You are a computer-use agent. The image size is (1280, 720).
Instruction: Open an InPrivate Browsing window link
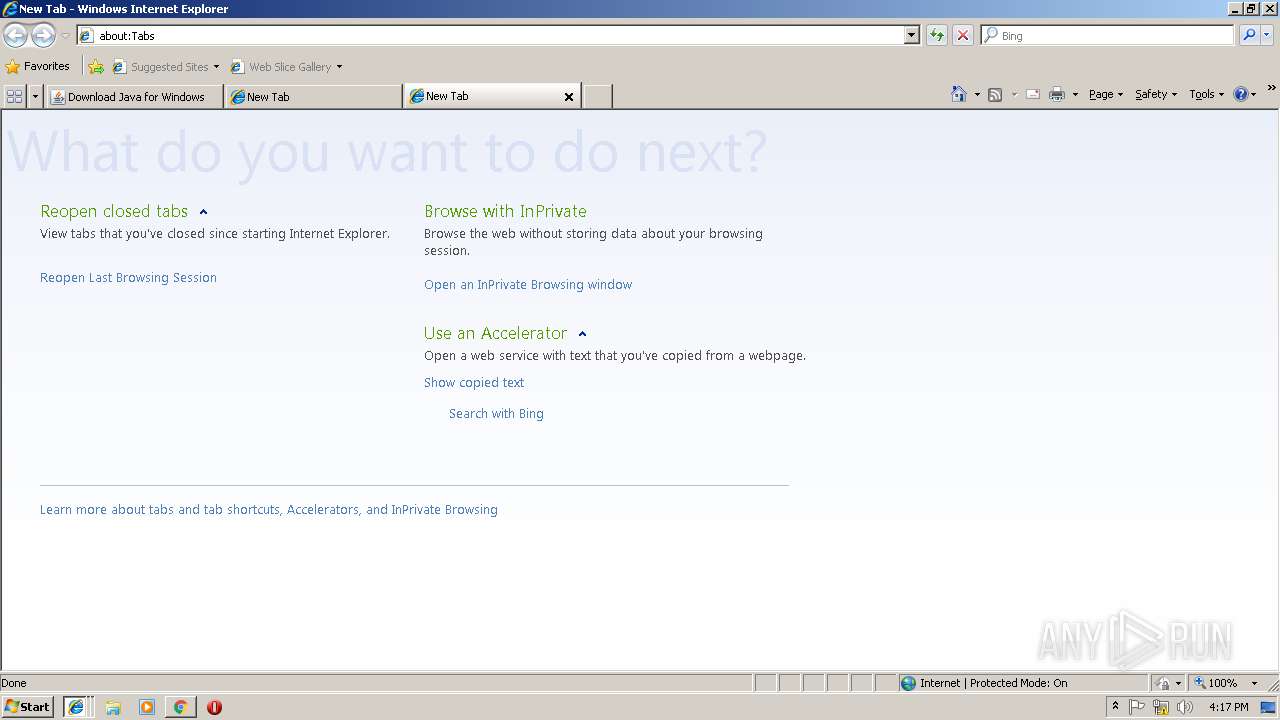[528, 285]
